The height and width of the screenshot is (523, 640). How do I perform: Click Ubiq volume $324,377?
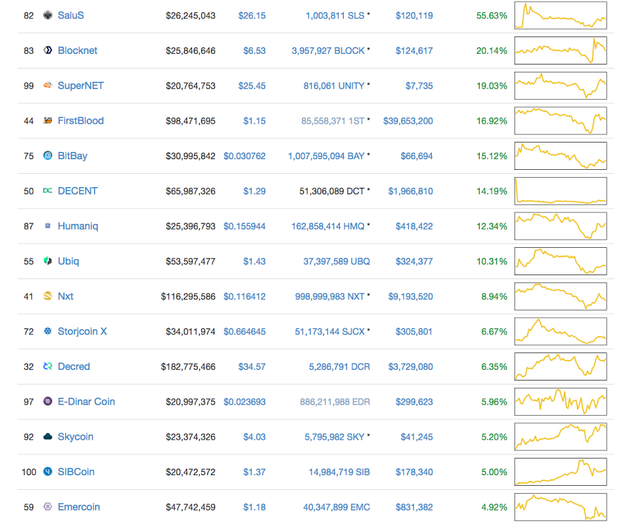[414, 261]
